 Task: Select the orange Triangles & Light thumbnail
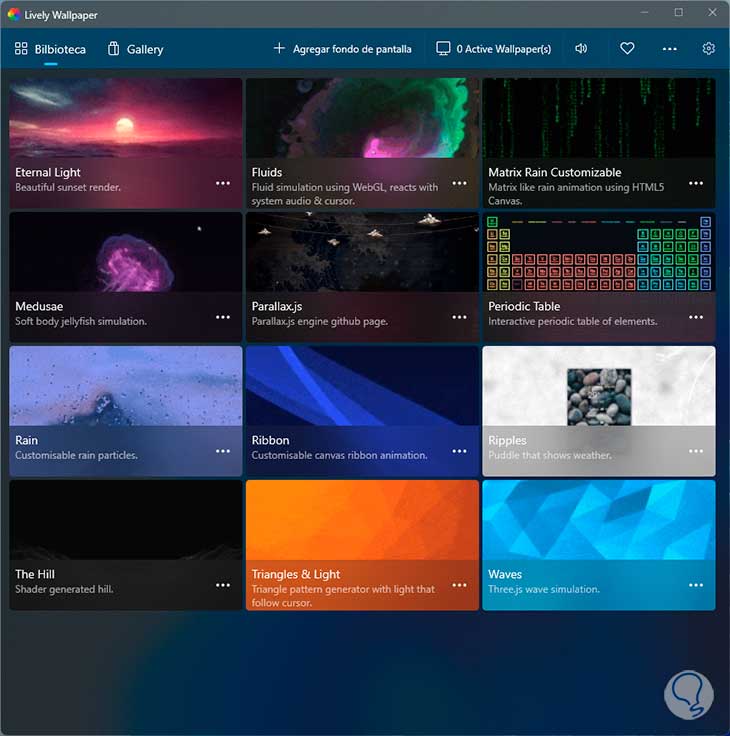[x=362, y=520]
